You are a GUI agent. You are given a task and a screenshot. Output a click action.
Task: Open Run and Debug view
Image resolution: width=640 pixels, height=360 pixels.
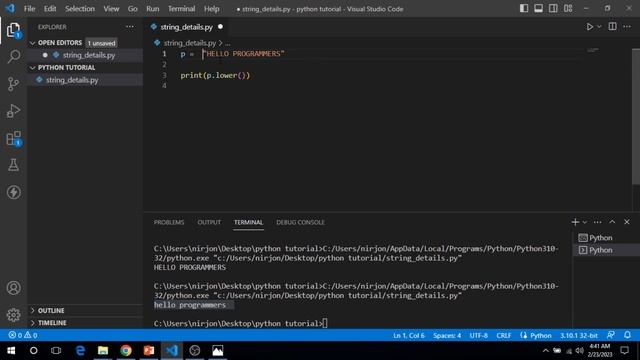(13, 111)
